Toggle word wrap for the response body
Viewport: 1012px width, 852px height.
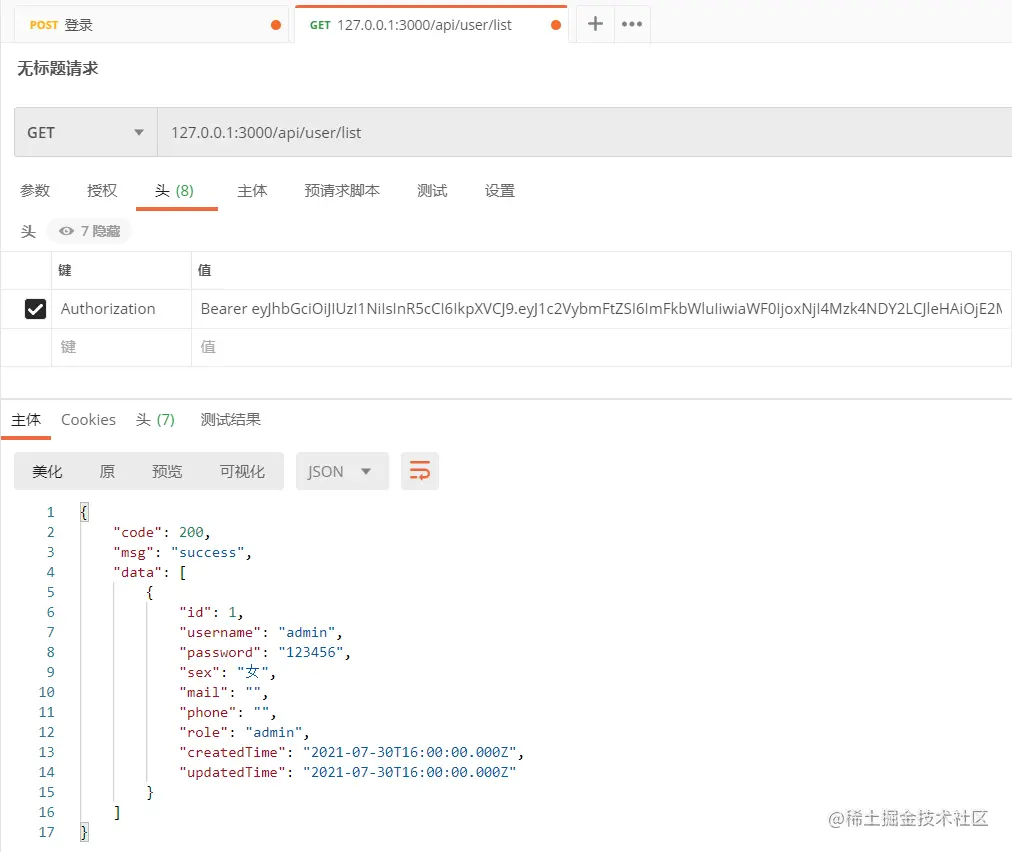click(420, 471)
